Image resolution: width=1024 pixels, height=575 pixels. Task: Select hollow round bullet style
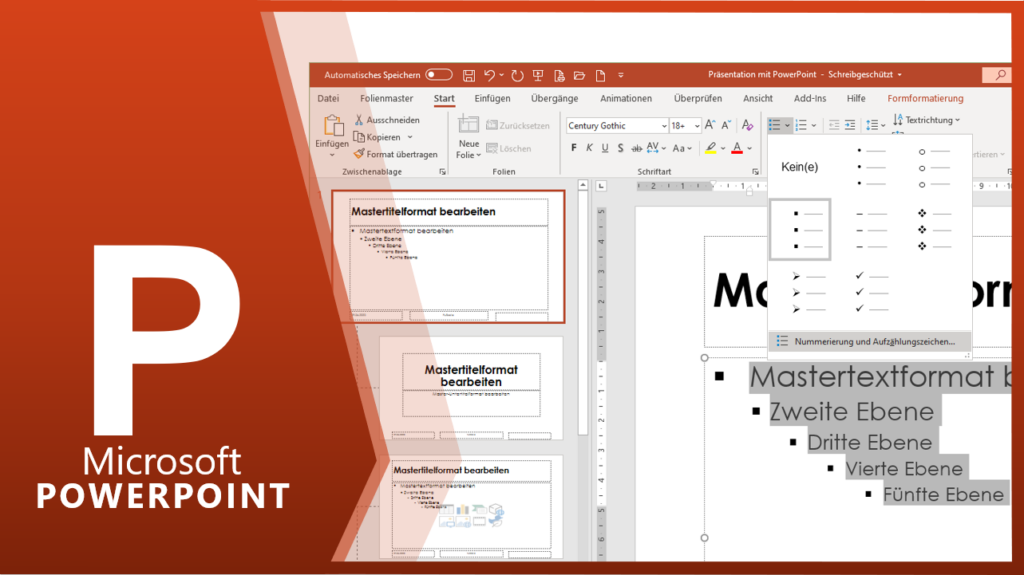pos(935,167)
